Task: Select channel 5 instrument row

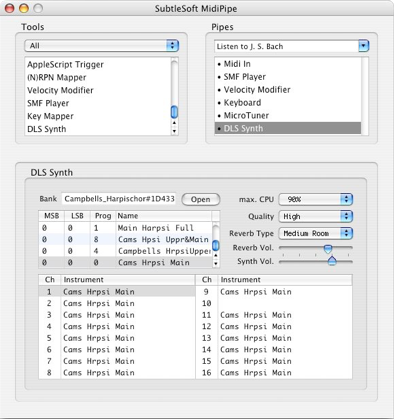Action: click(117, 338)
